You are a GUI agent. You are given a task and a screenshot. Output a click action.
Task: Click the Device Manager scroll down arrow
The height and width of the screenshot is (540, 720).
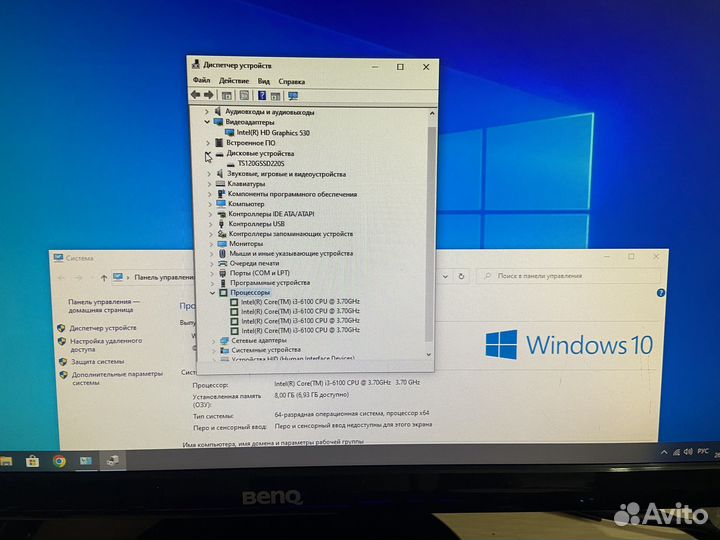429,354
